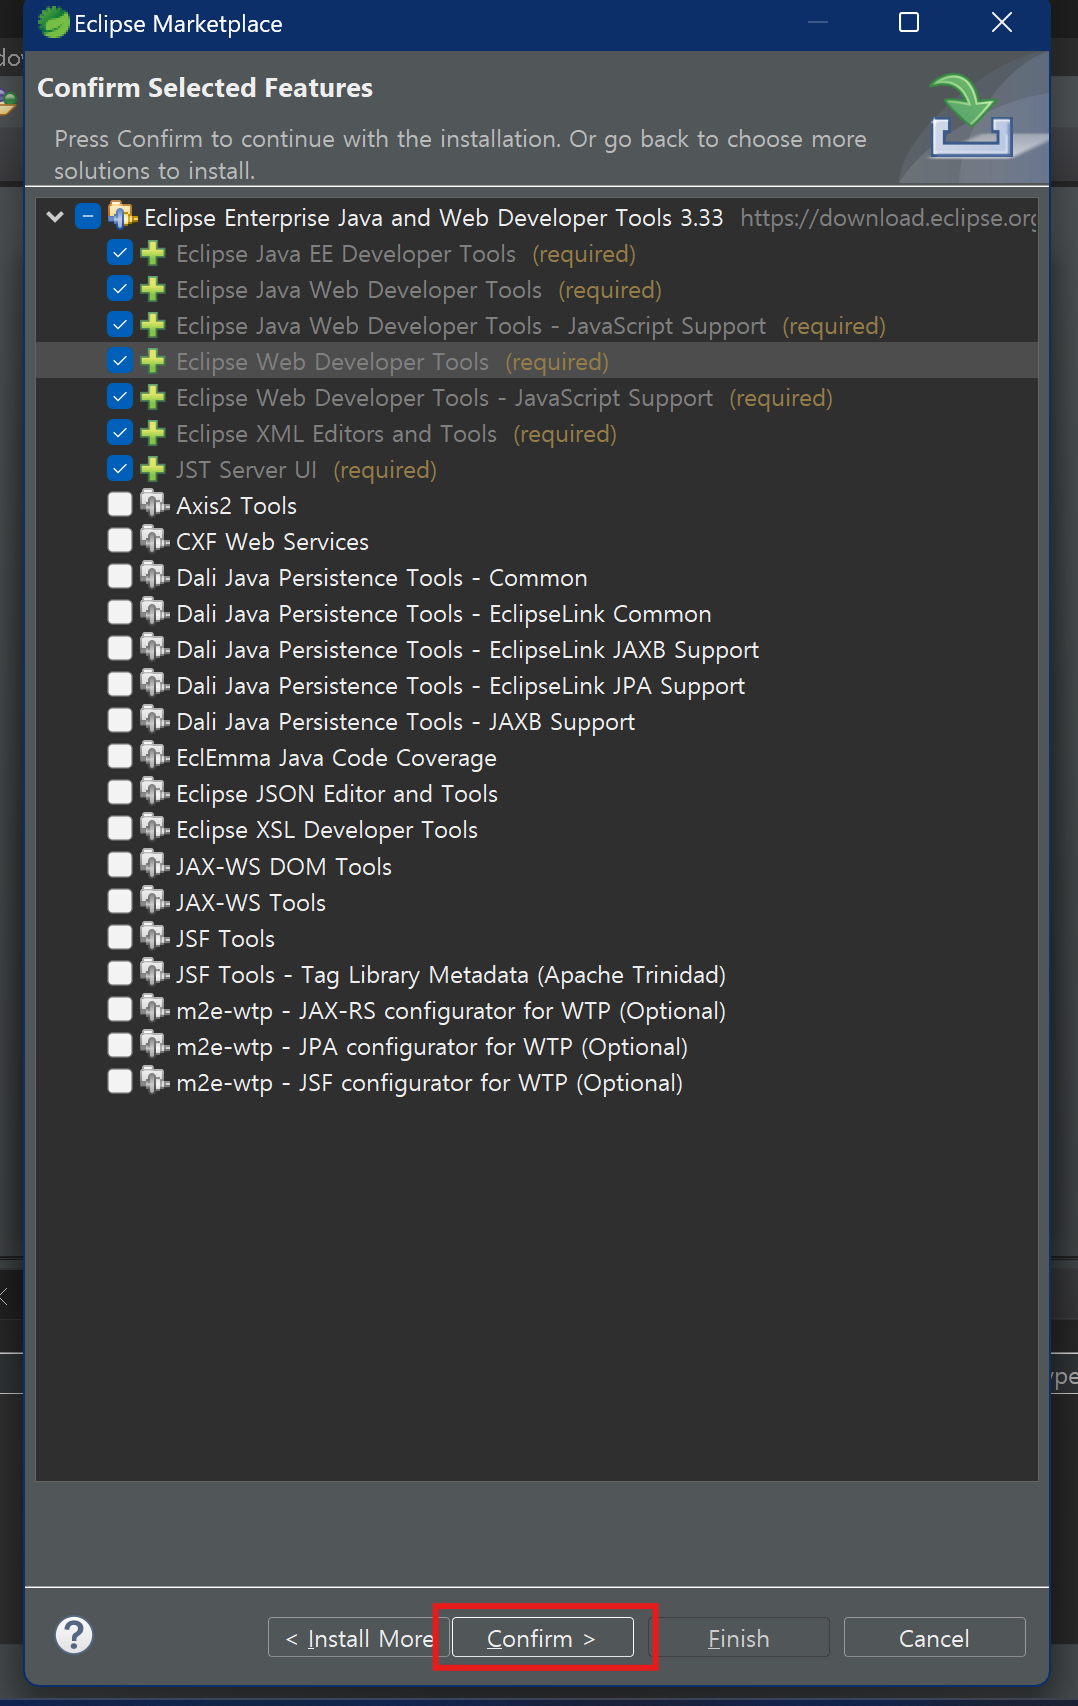Check the Axis2 Tools checkbox
This screenshot has height=1706, width=1078.
(x=120, y=504)
